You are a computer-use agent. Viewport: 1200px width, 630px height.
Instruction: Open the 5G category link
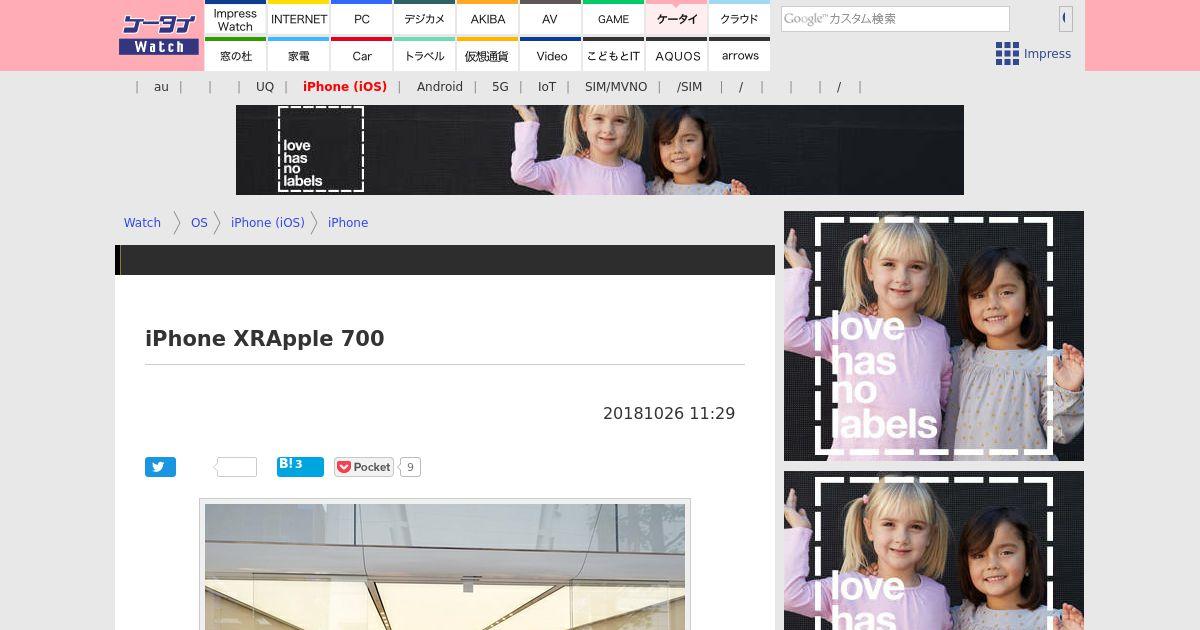click(x=500, y=87)
